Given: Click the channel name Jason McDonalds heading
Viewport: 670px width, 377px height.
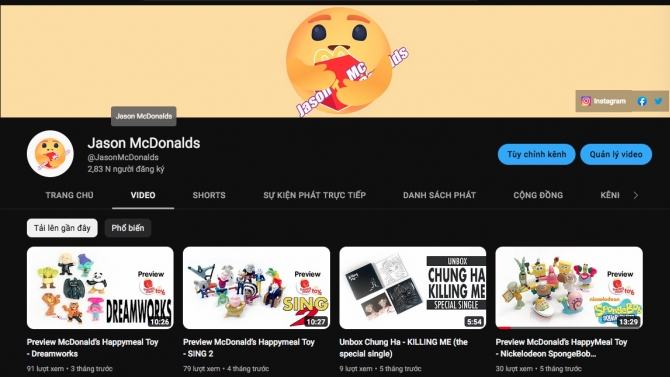Looking at the screenshot, I should (x=144, y=143).
